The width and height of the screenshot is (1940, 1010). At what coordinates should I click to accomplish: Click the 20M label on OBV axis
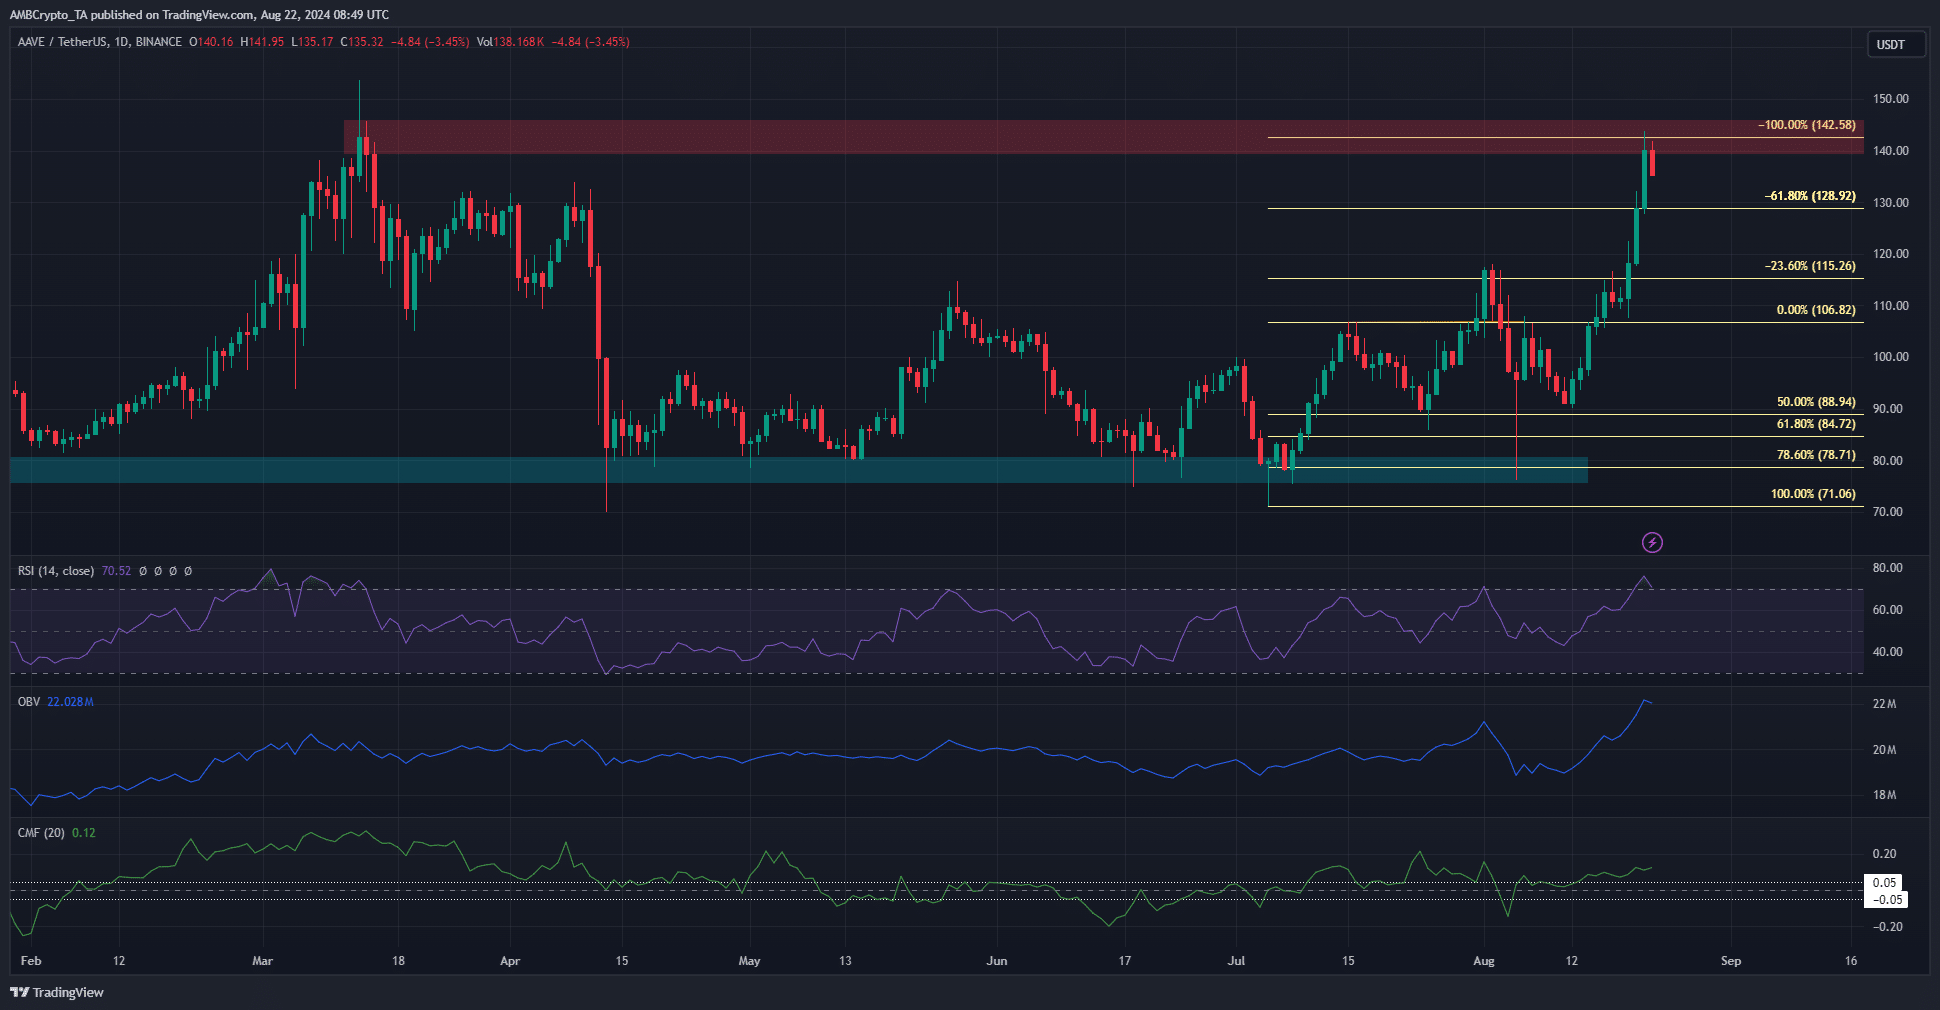[1884, 750]
